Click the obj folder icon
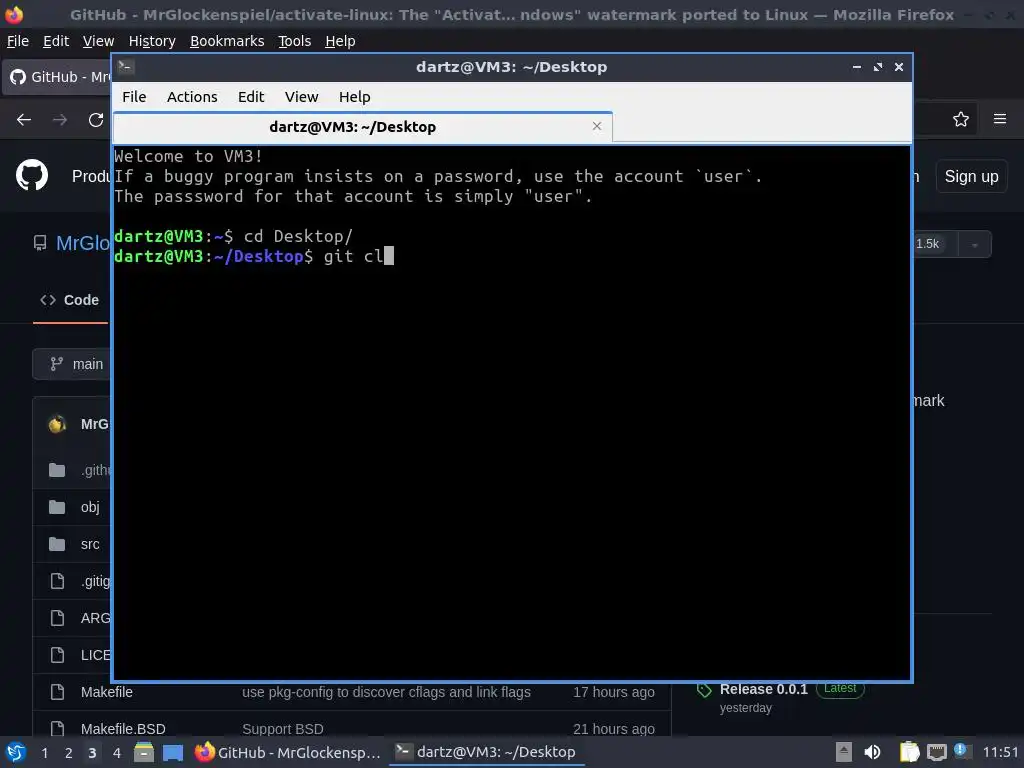 tap(57, 507)
